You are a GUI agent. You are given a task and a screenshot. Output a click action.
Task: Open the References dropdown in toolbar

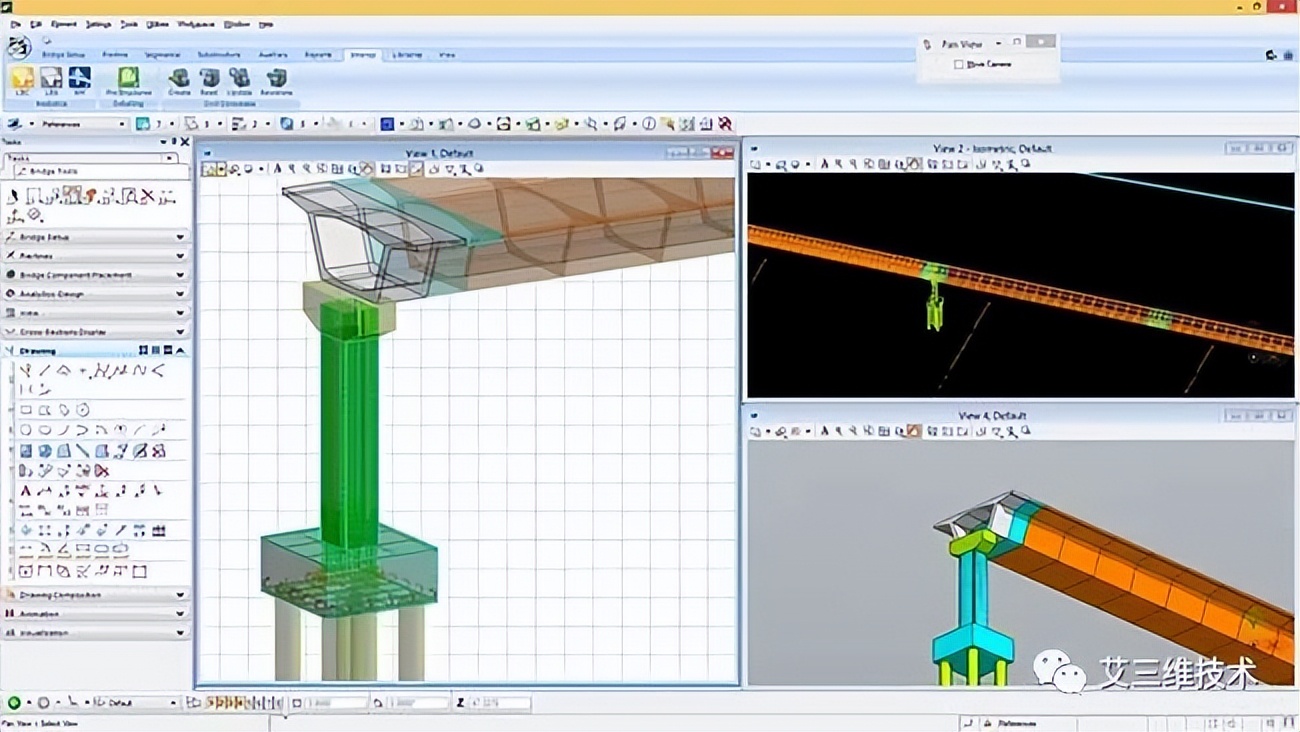tap(122, 124)
